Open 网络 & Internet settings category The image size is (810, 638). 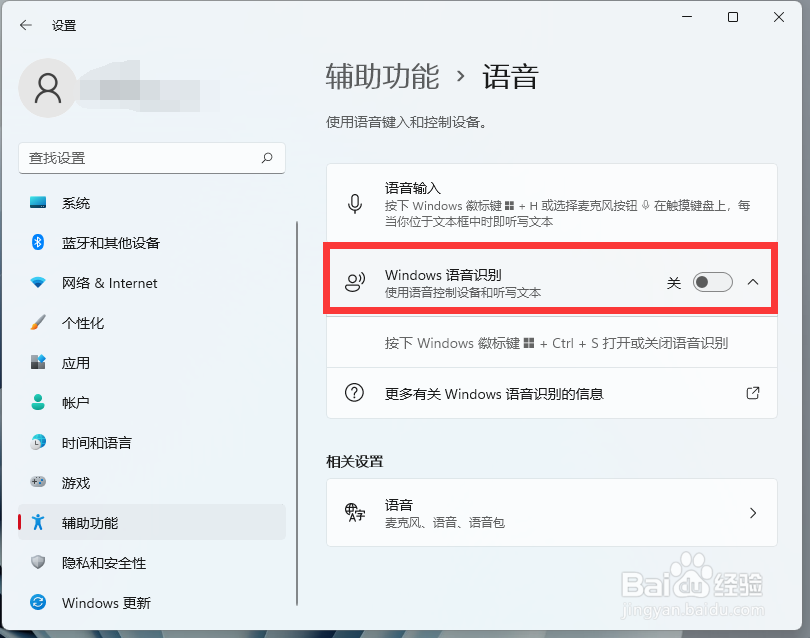(152, 283)
